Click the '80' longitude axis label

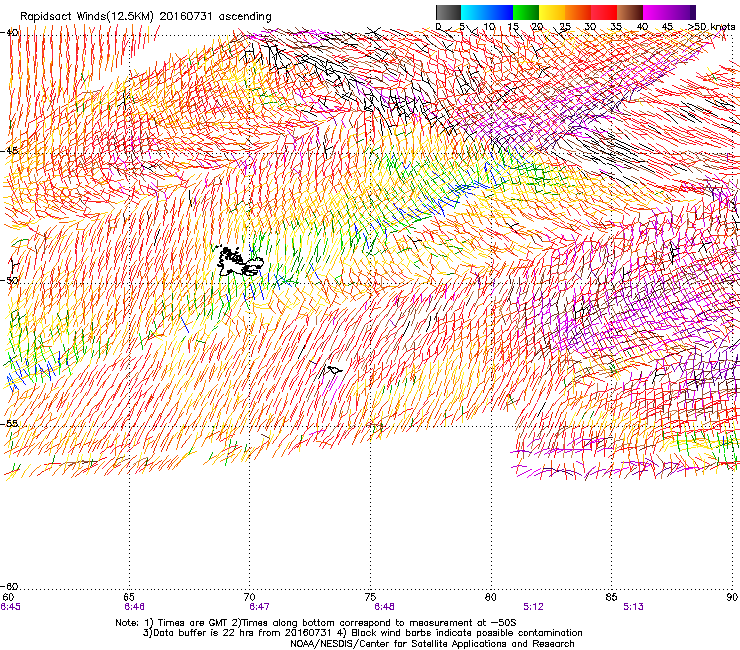tap(491, 597)
